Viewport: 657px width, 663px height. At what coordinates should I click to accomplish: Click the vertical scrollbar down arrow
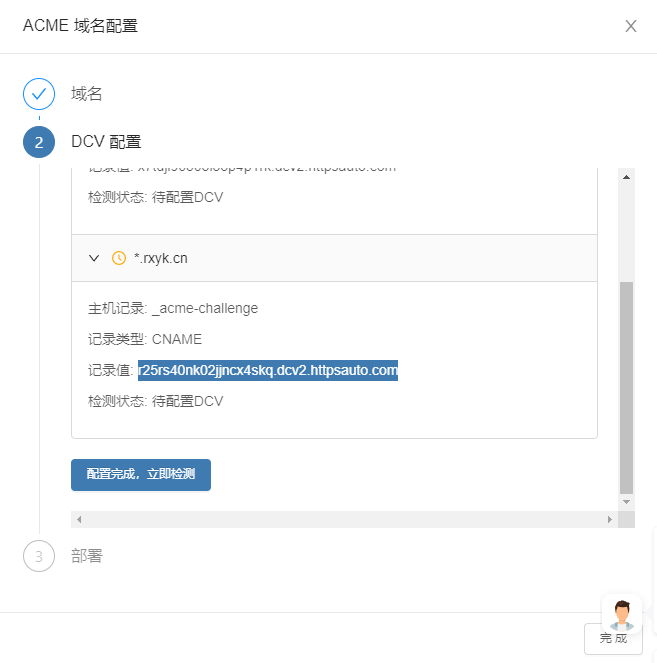coord(627,502)
